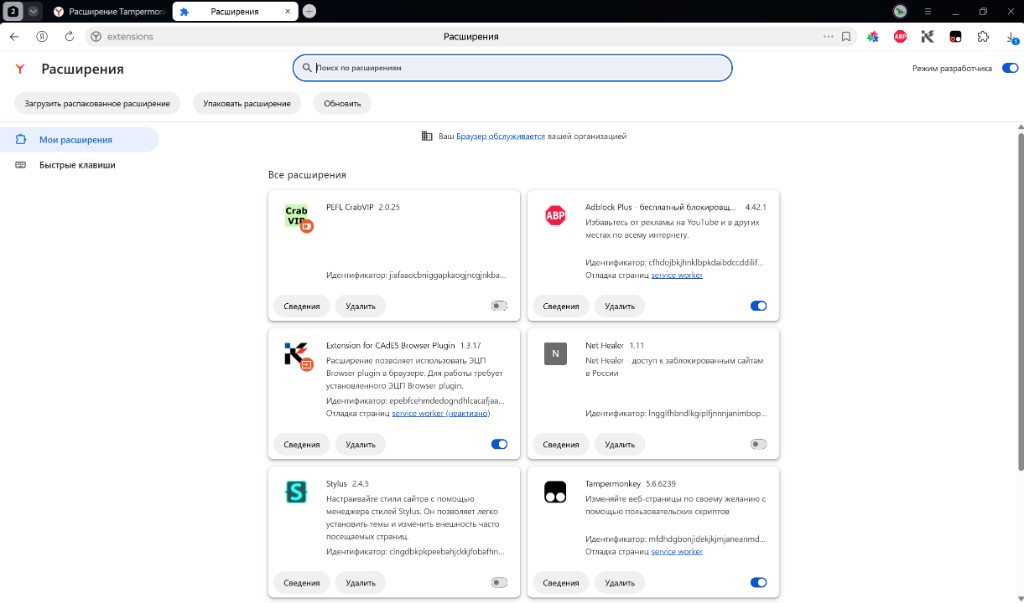1024x603 pixels.
Task: Click the bookmark icon in address bar
Action: (x=846, y=37)
